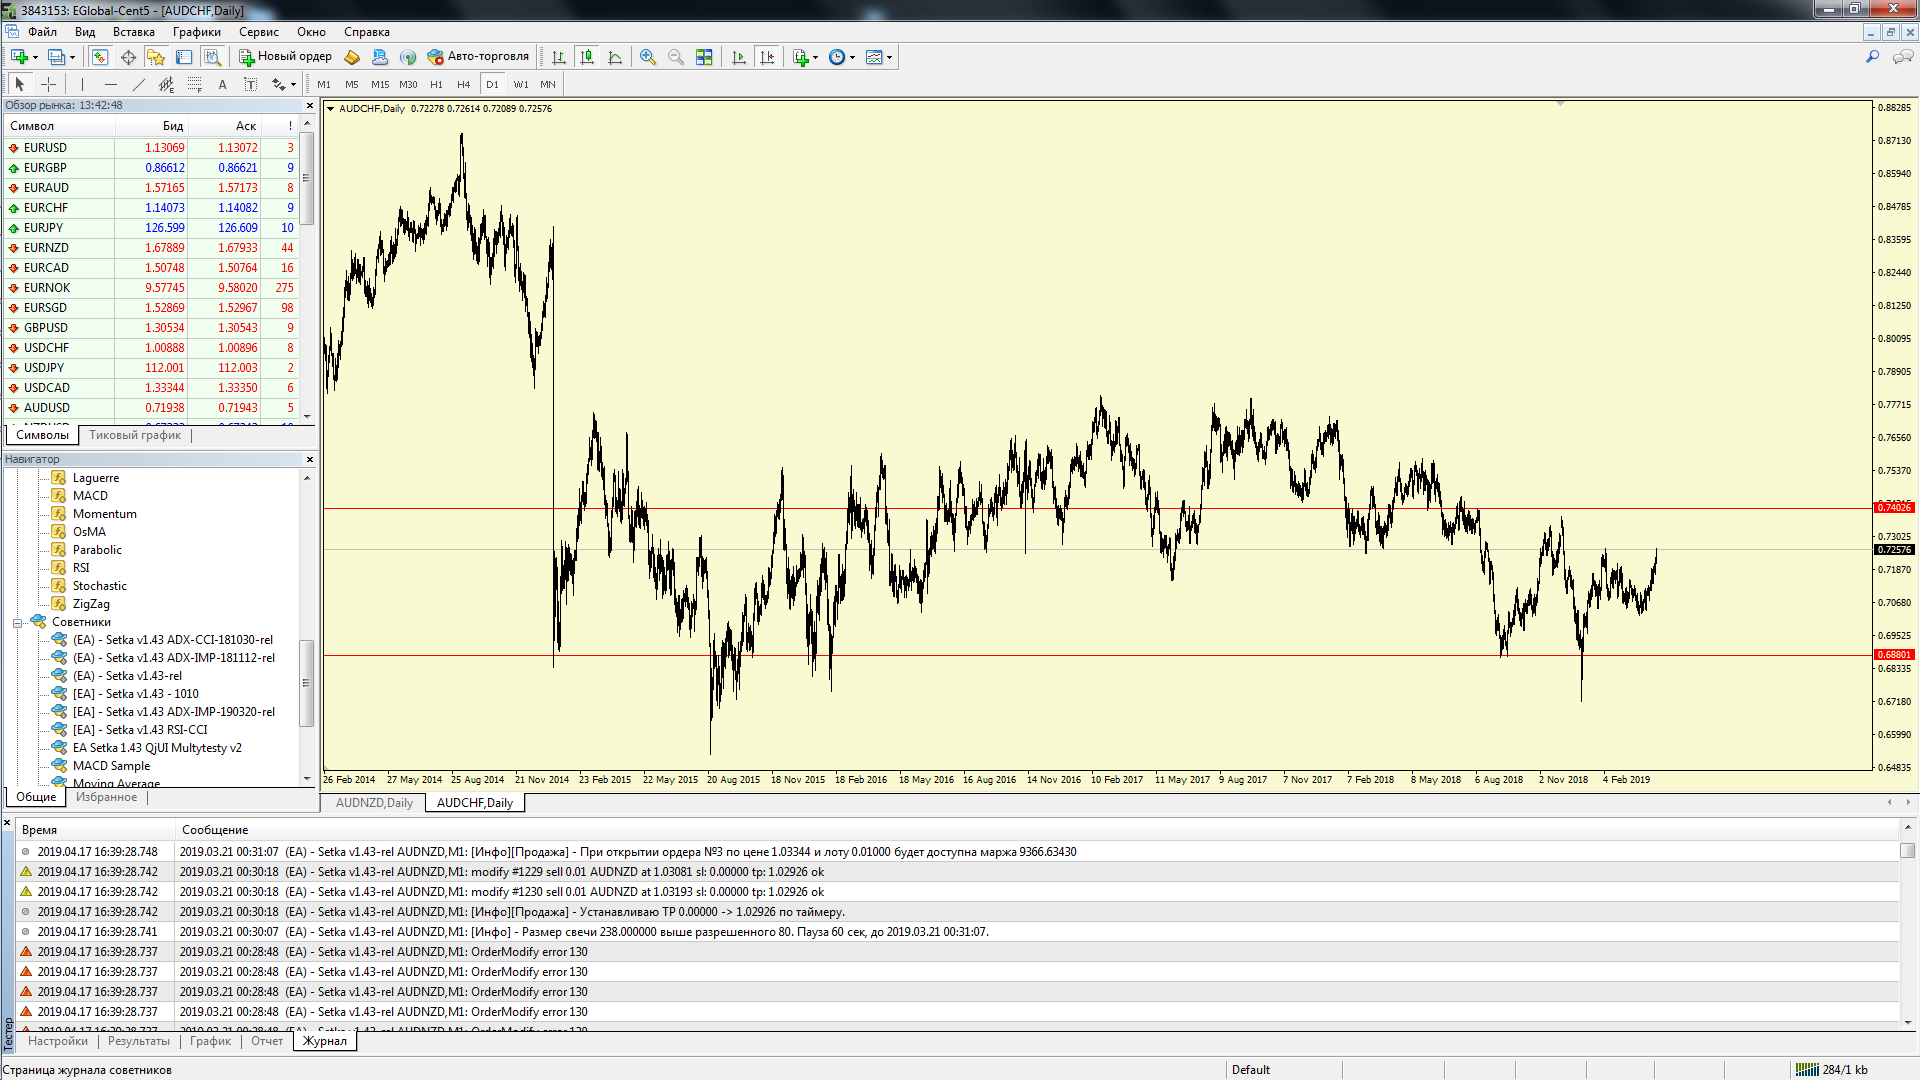Select the Fibonacci retracement tool

pyautogui.click(x=194, y=84)
